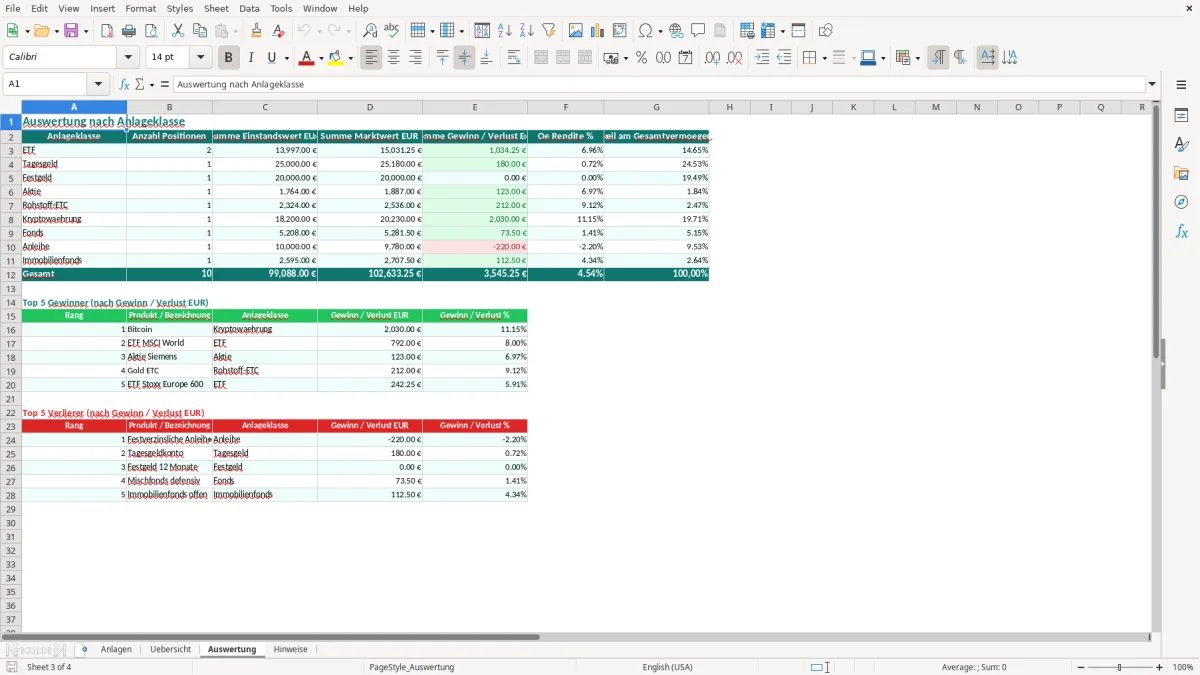
Task: Click English (USA) language in status bar
Action: click(x=667, y=667)
